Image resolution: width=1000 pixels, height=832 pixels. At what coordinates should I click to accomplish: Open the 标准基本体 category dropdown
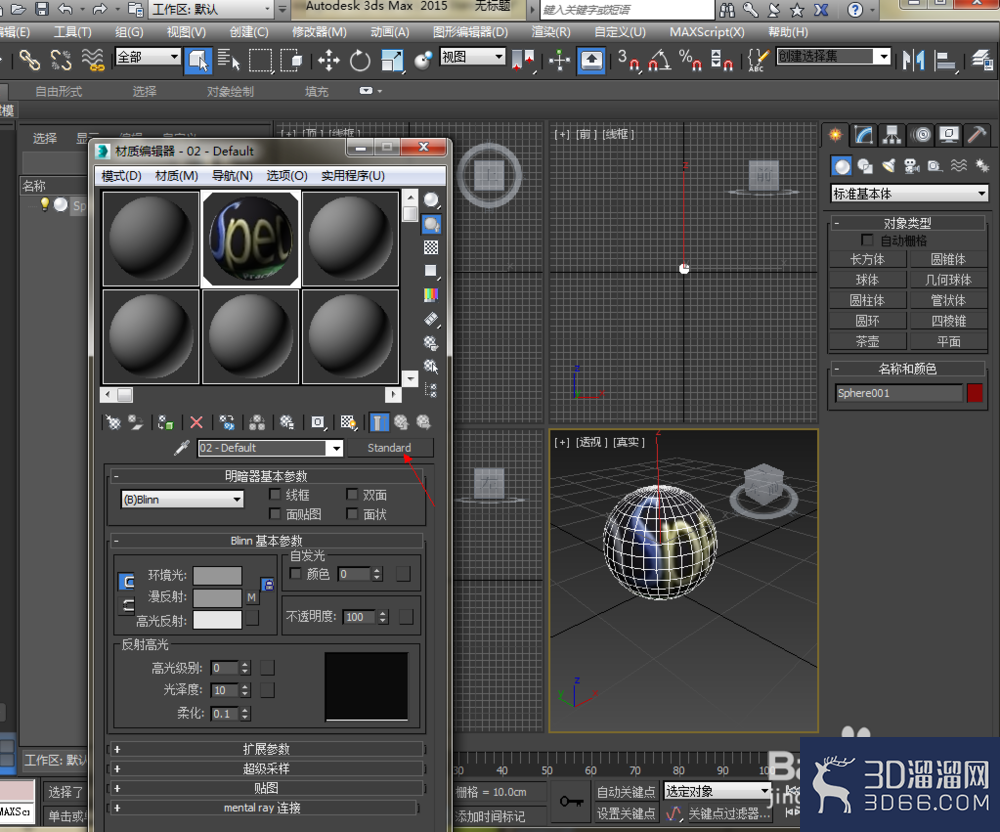coord(905,192)
